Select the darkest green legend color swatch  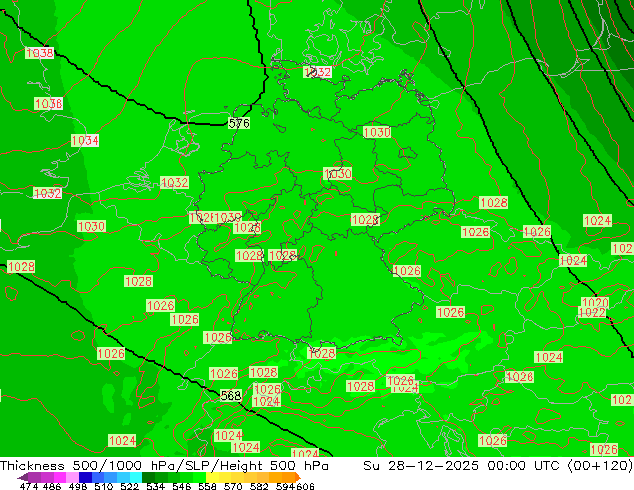(148, 477)
